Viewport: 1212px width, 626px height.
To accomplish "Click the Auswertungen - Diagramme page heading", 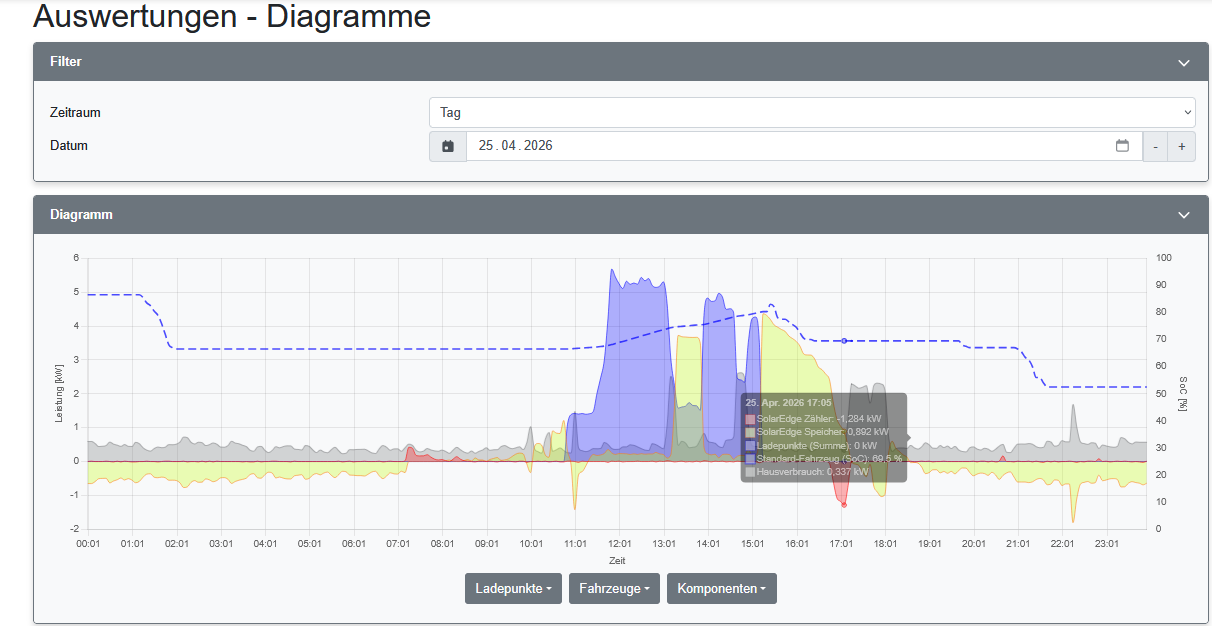I will [232, 17].
